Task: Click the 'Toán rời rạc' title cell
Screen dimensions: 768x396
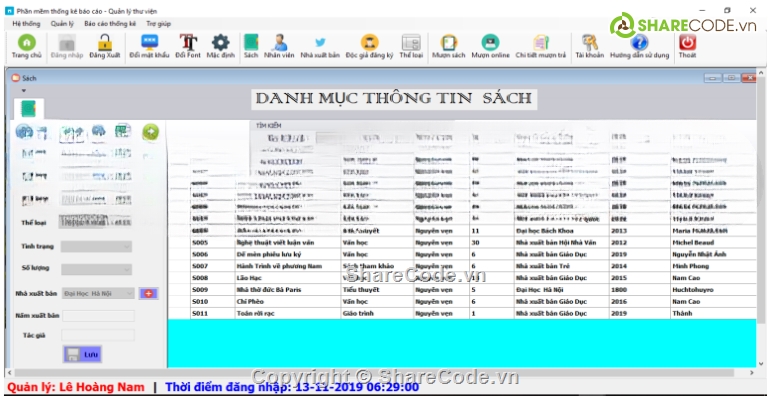Action: (288, 313)
